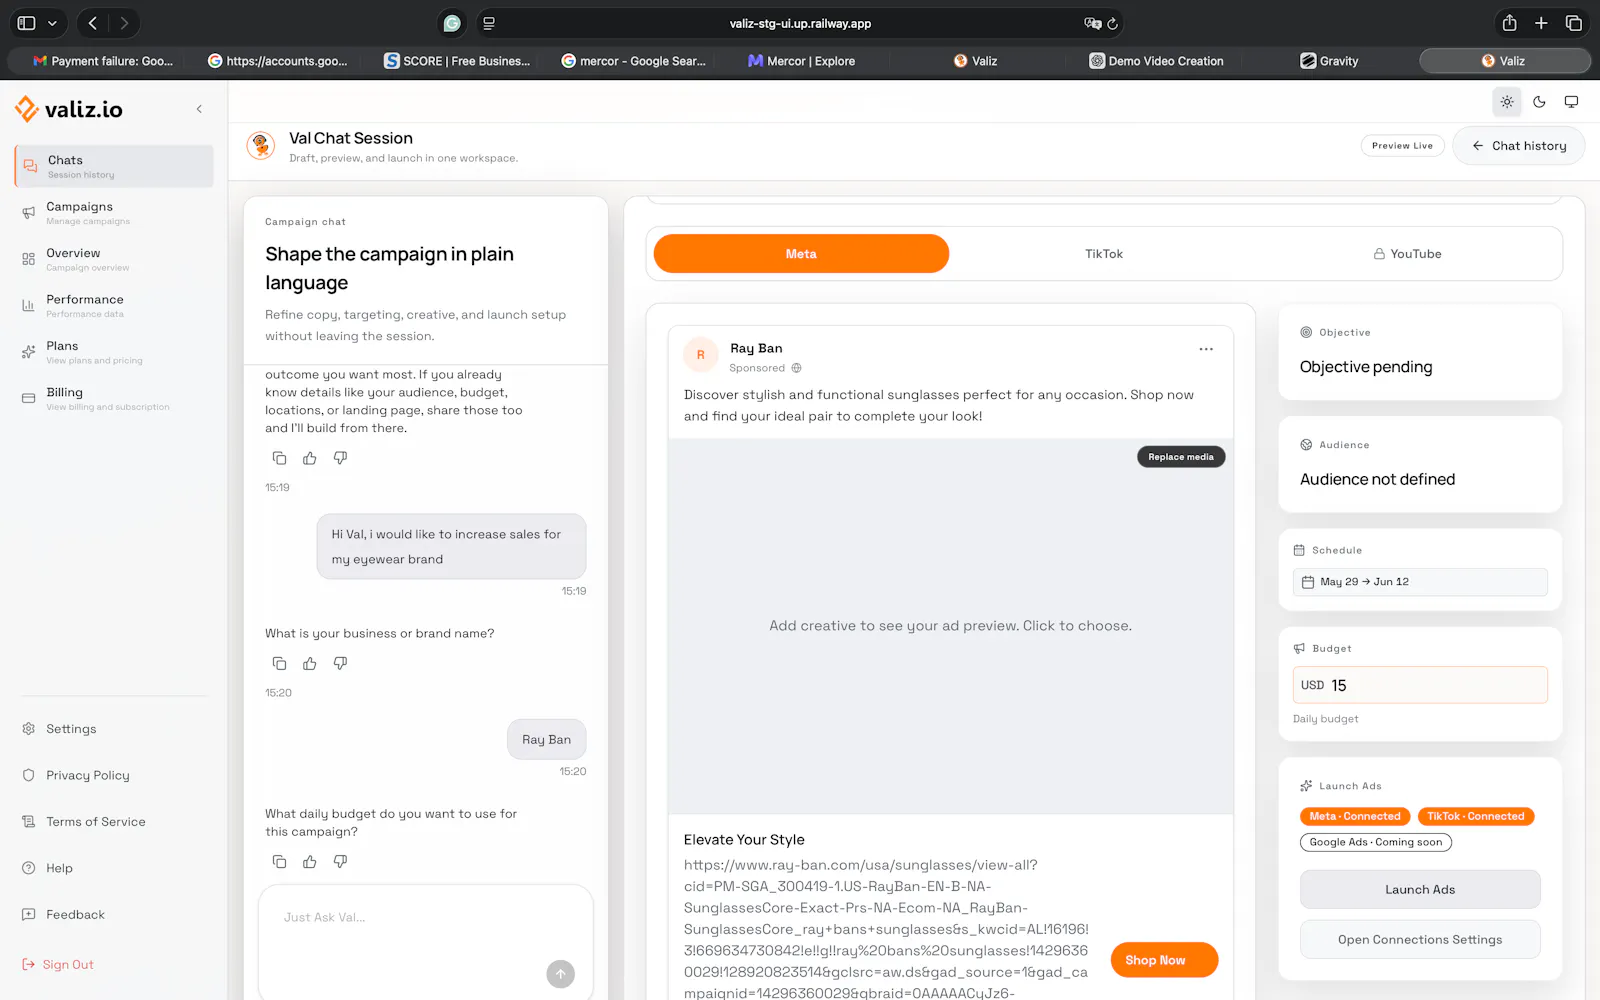Open sidebar dropdown arrow in browser toolbar
The image size is (1600, 1000).
[x=52, y=23]
